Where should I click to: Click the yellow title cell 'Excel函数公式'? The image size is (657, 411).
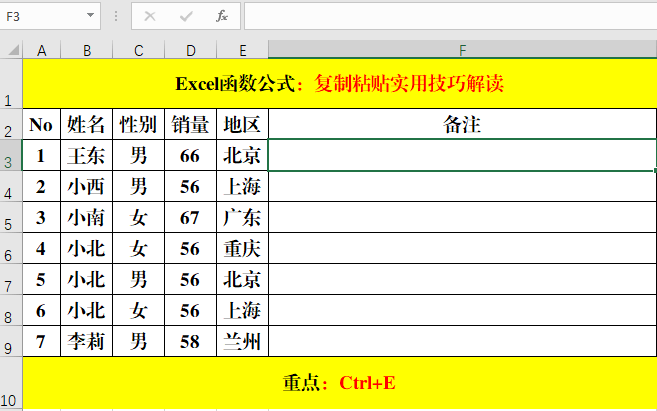click(340, 84)
